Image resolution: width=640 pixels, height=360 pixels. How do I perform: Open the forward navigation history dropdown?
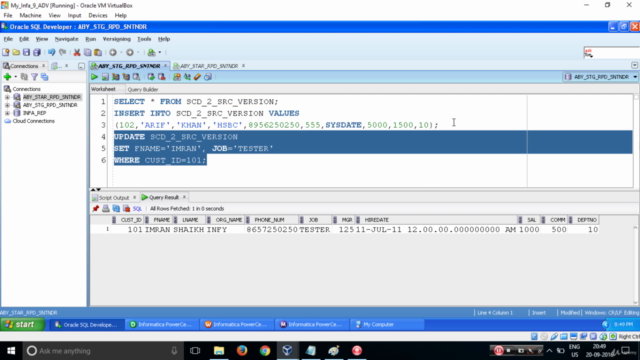[x=138, y=52]
